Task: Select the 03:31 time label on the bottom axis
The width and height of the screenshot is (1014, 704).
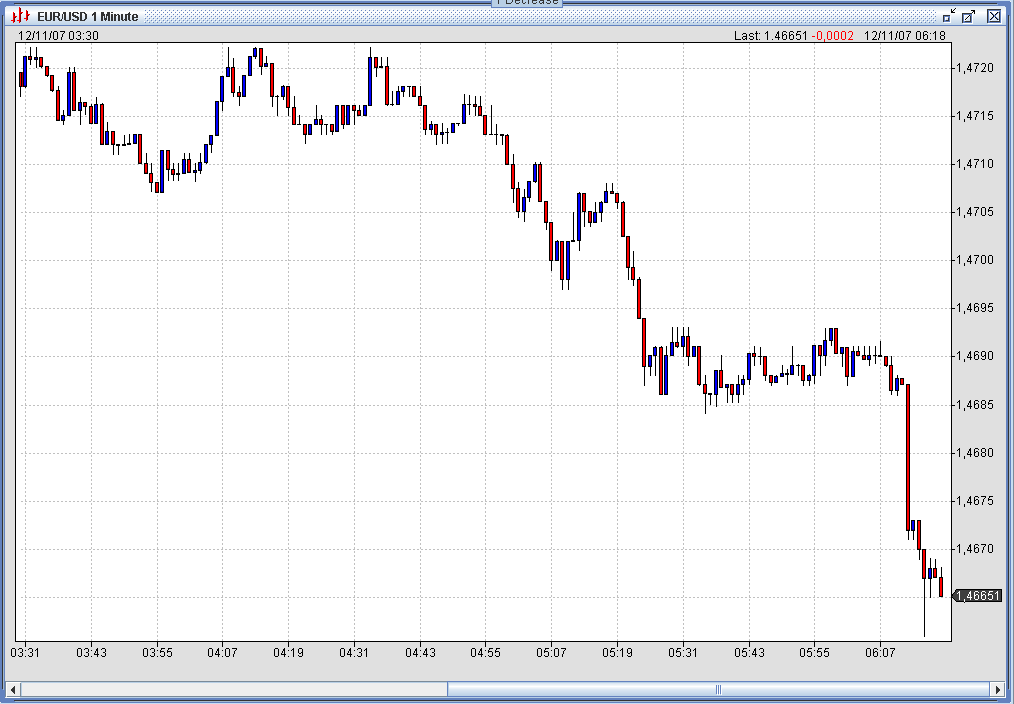Action: coord(26,651)
